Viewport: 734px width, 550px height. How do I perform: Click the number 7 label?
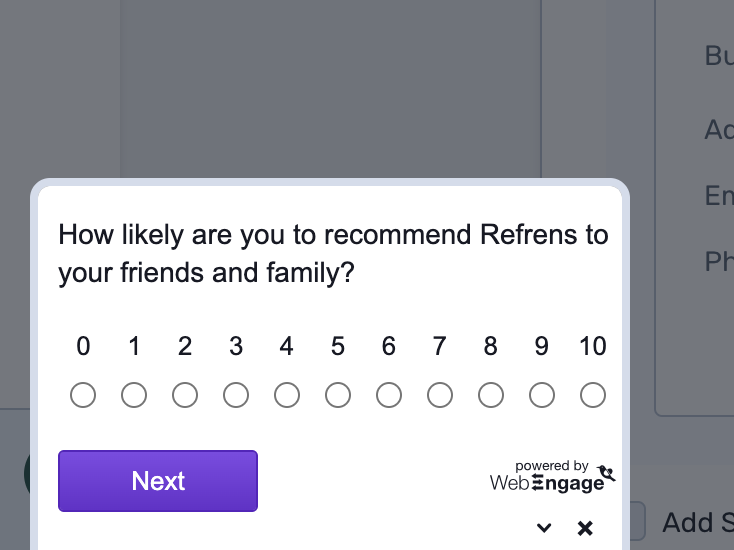click(x=440, y=346)
